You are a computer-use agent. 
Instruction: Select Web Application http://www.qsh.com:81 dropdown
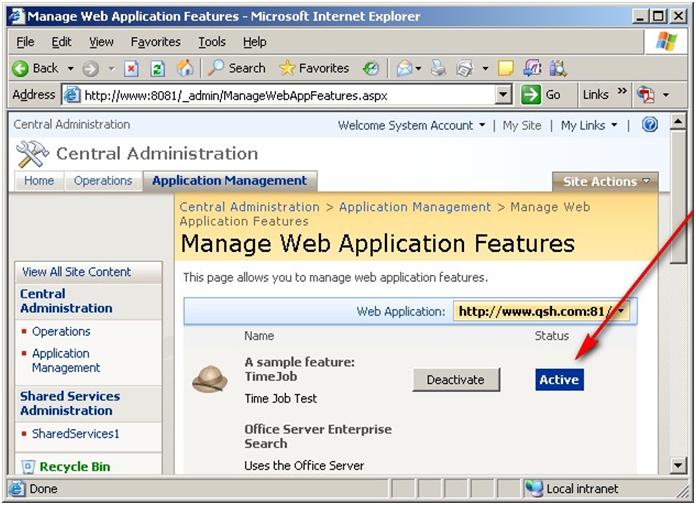541,311
